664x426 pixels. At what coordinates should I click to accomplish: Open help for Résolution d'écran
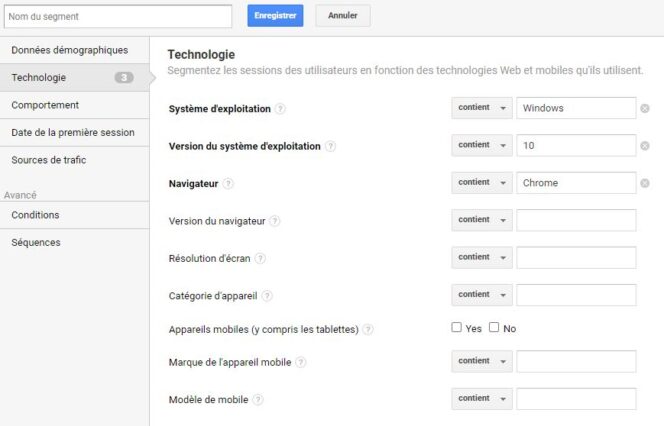260,258
